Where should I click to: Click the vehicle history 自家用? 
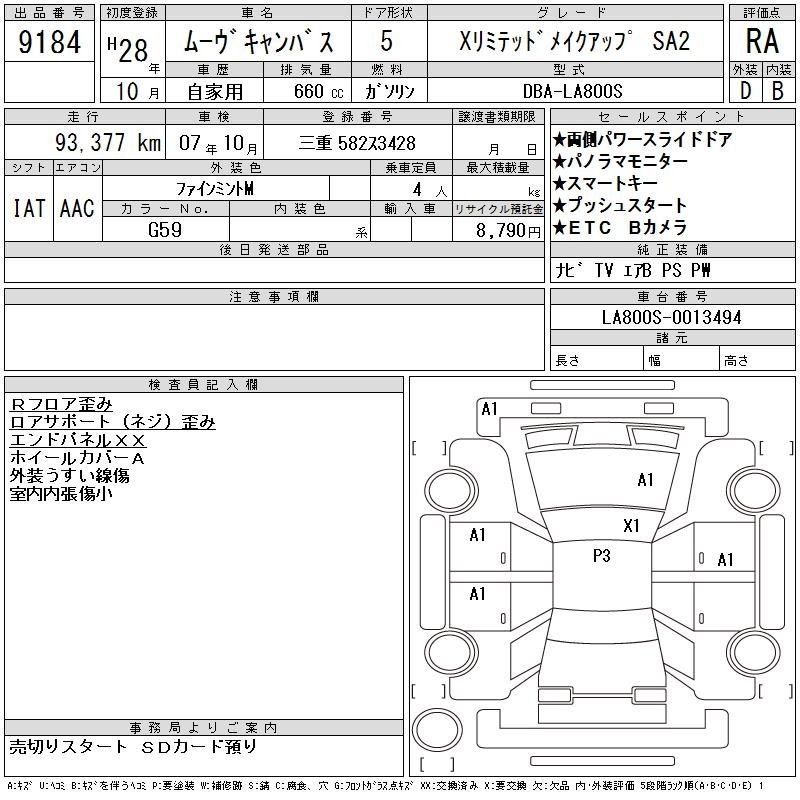tap(215, 92)
